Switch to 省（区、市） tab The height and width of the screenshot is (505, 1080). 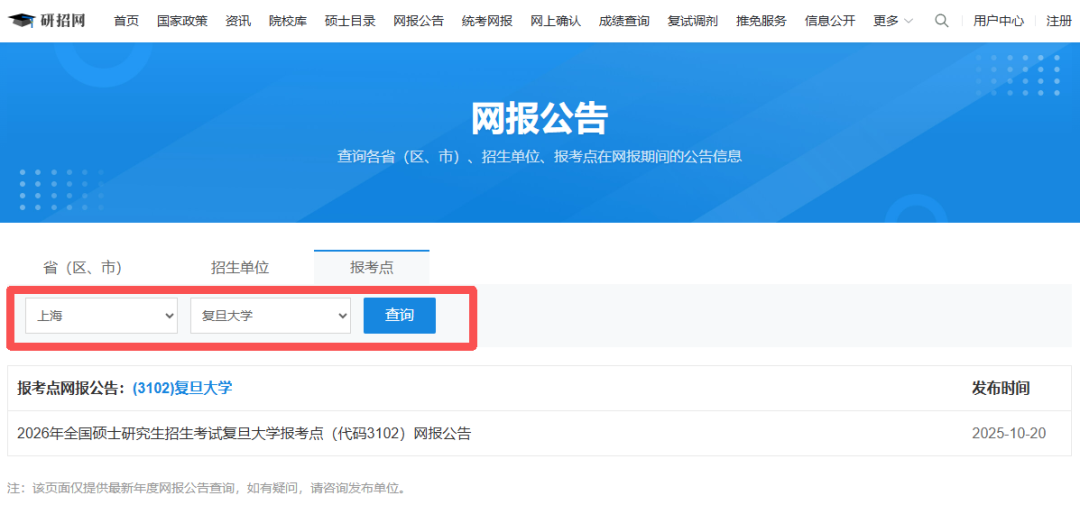click(82, 267)
